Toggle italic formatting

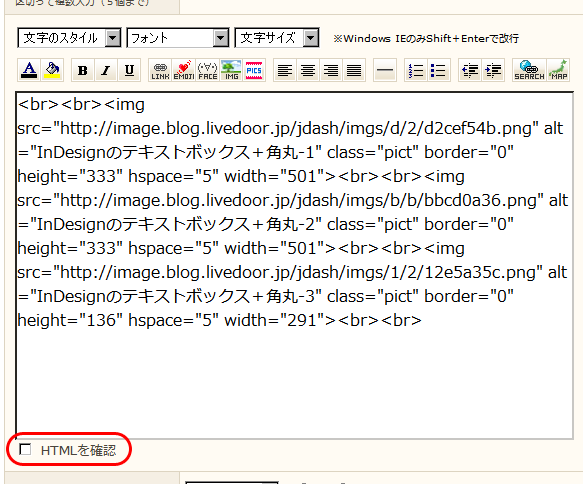(106, 70)
